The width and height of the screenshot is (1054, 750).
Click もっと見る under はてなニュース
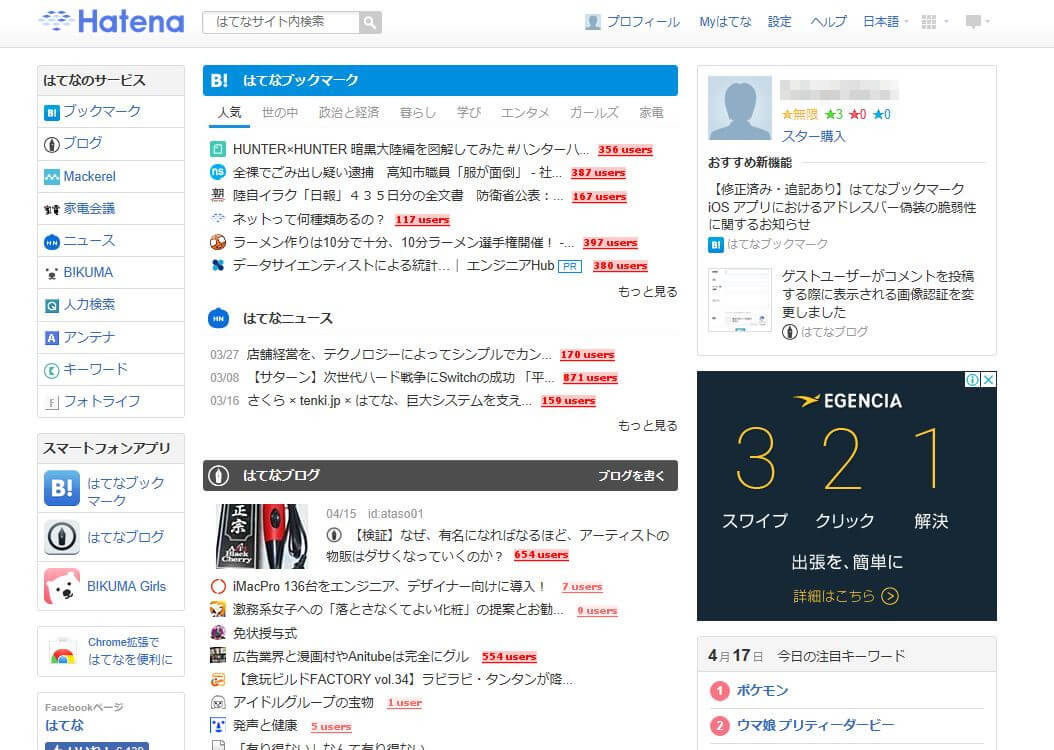[x=647, y=425]
